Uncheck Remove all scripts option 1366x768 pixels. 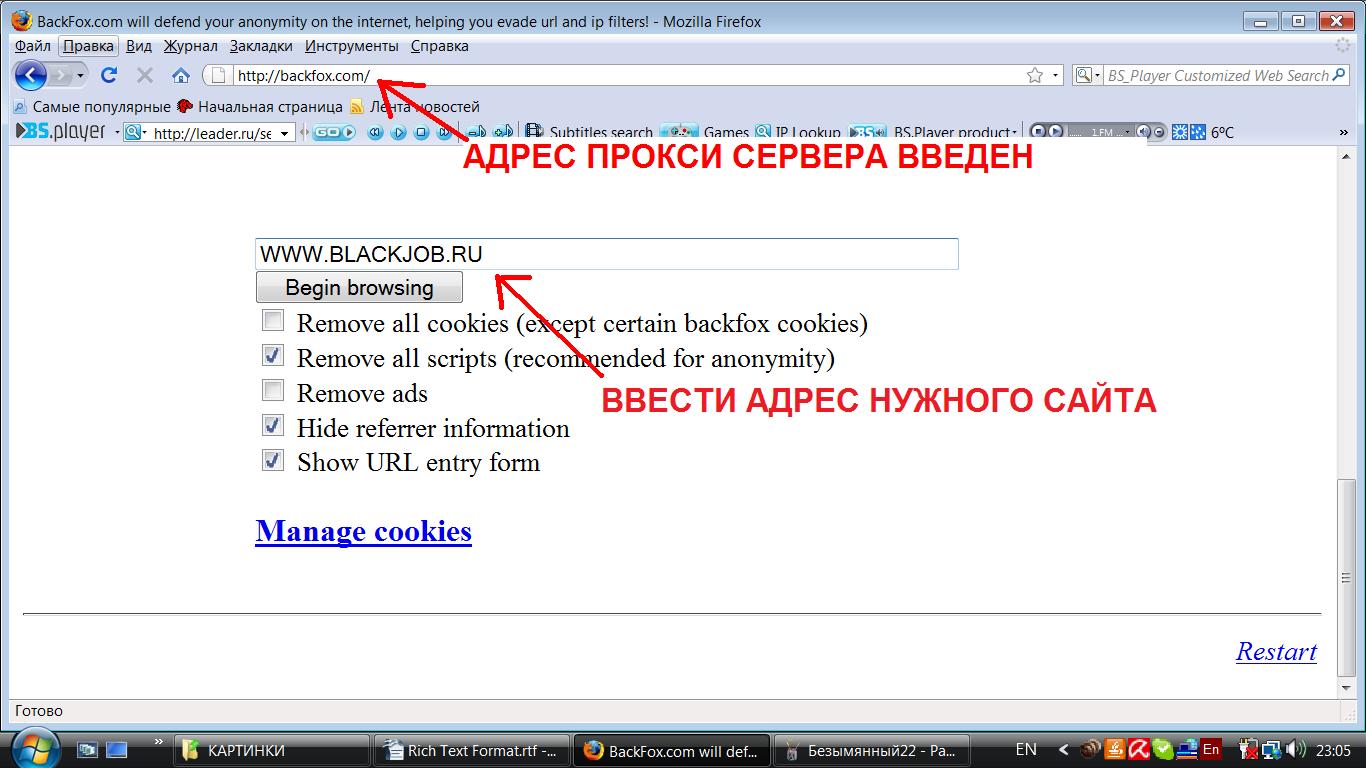coord(273,355)
